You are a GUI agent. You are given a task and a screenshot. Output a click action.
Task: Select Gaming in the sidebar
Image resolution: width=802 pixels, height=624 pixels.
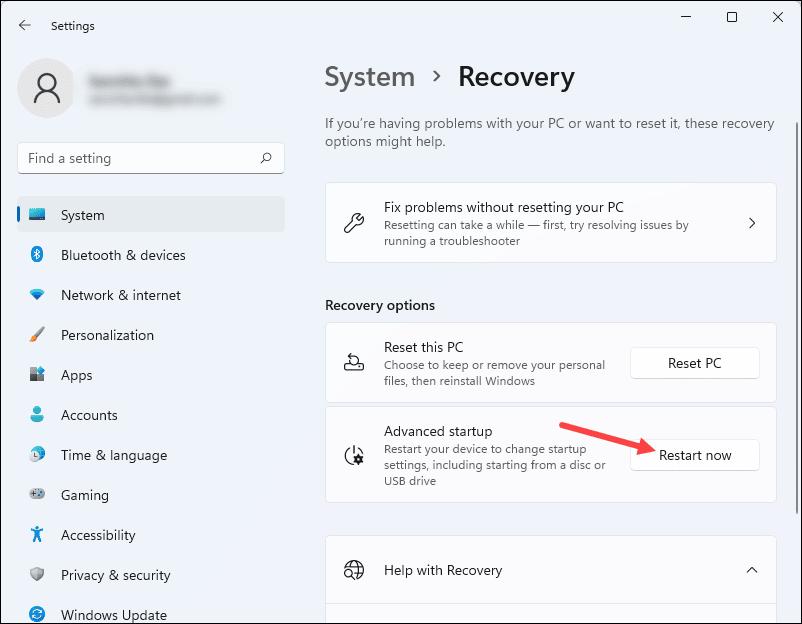pos(85,495)
